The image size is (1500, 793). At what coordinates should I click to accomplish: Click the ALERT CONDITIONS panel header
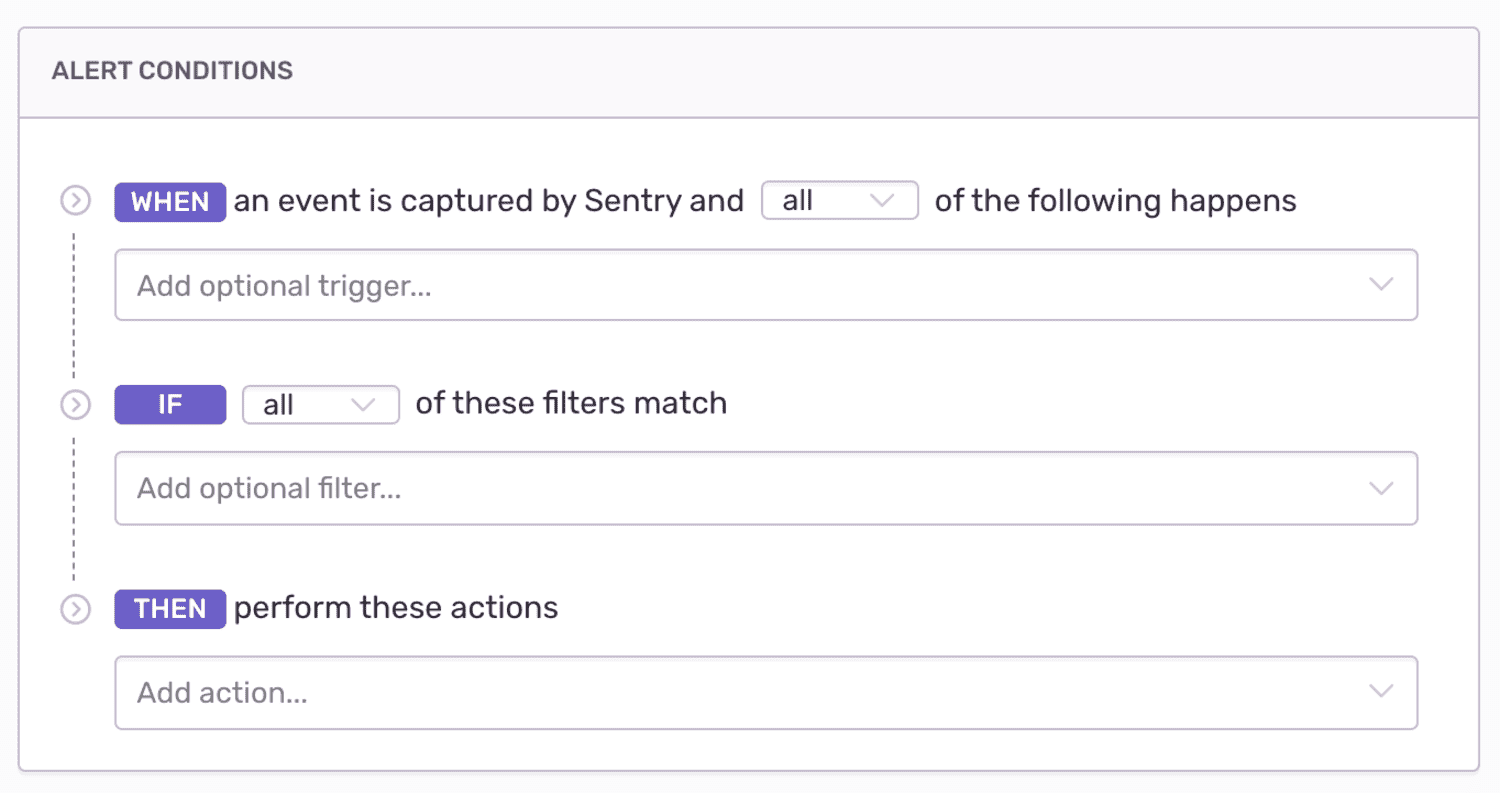tap(172, 71)
